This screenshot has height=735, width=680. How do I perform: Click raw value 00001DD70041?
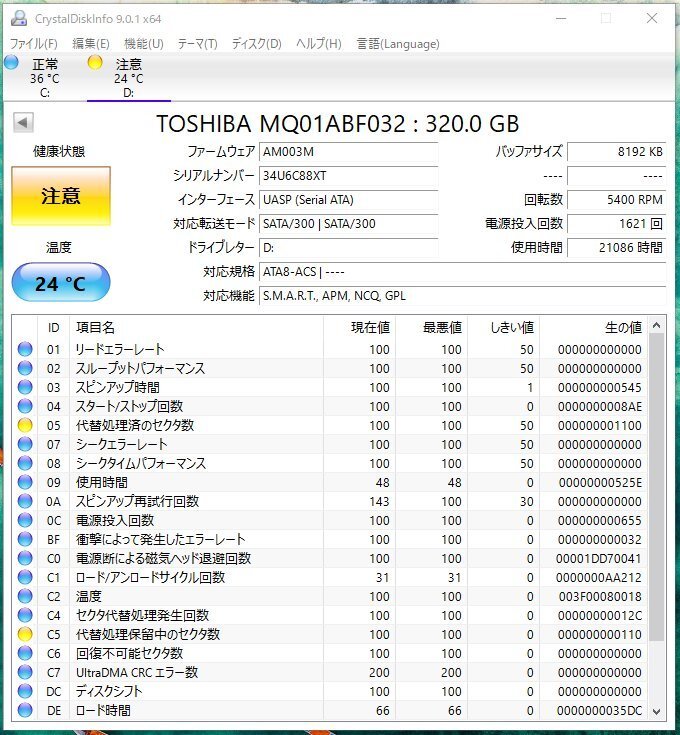pyautogui.click(x=598, y=559)
